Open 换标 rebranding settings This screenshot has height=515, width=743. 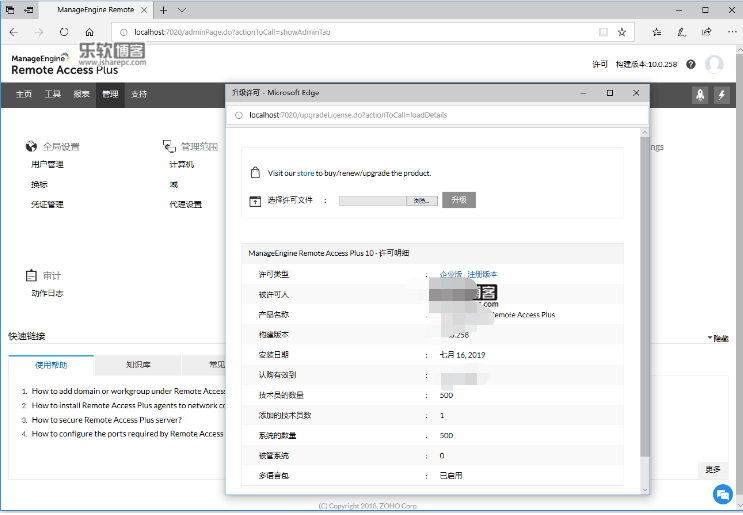(x=39, y=184)
